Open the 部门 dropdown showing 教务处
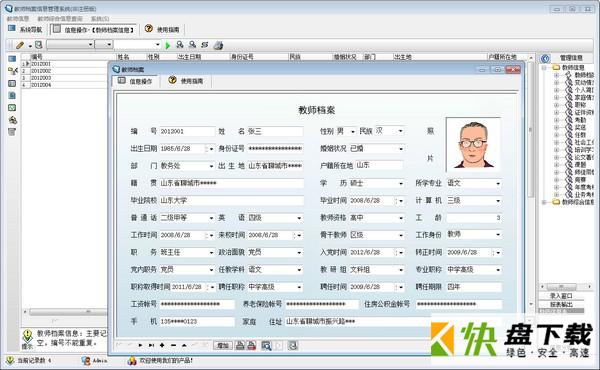 (x=211, y=166)
